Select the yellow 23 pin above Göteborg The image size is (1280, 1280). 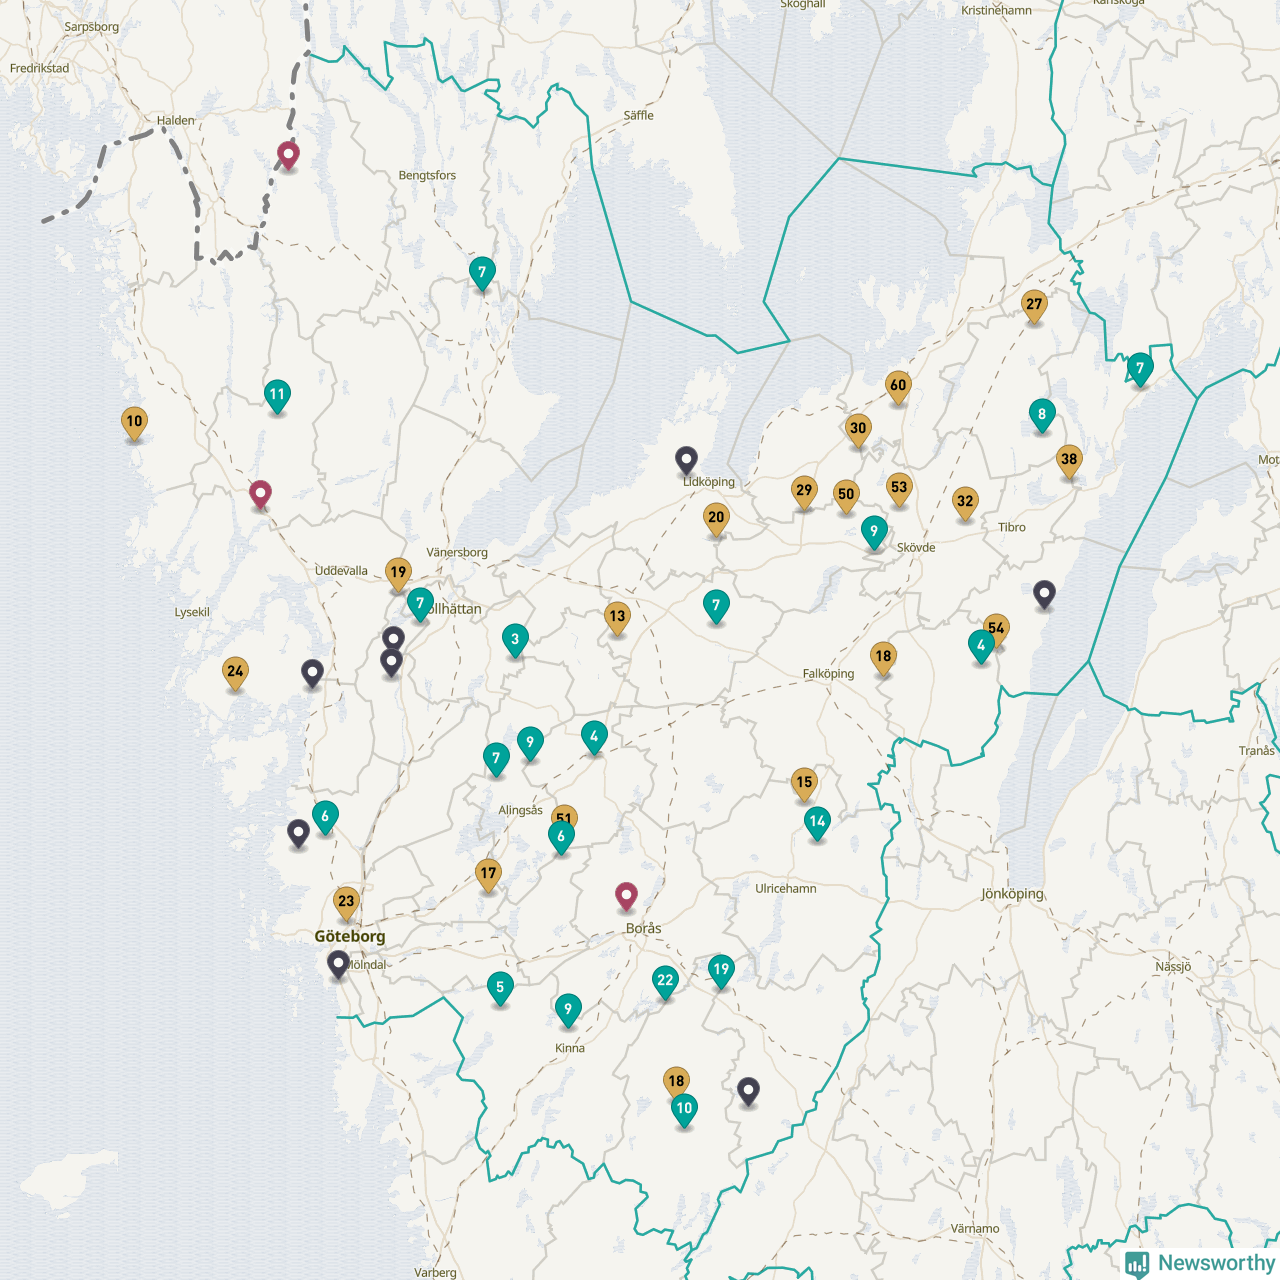point(346,902)
